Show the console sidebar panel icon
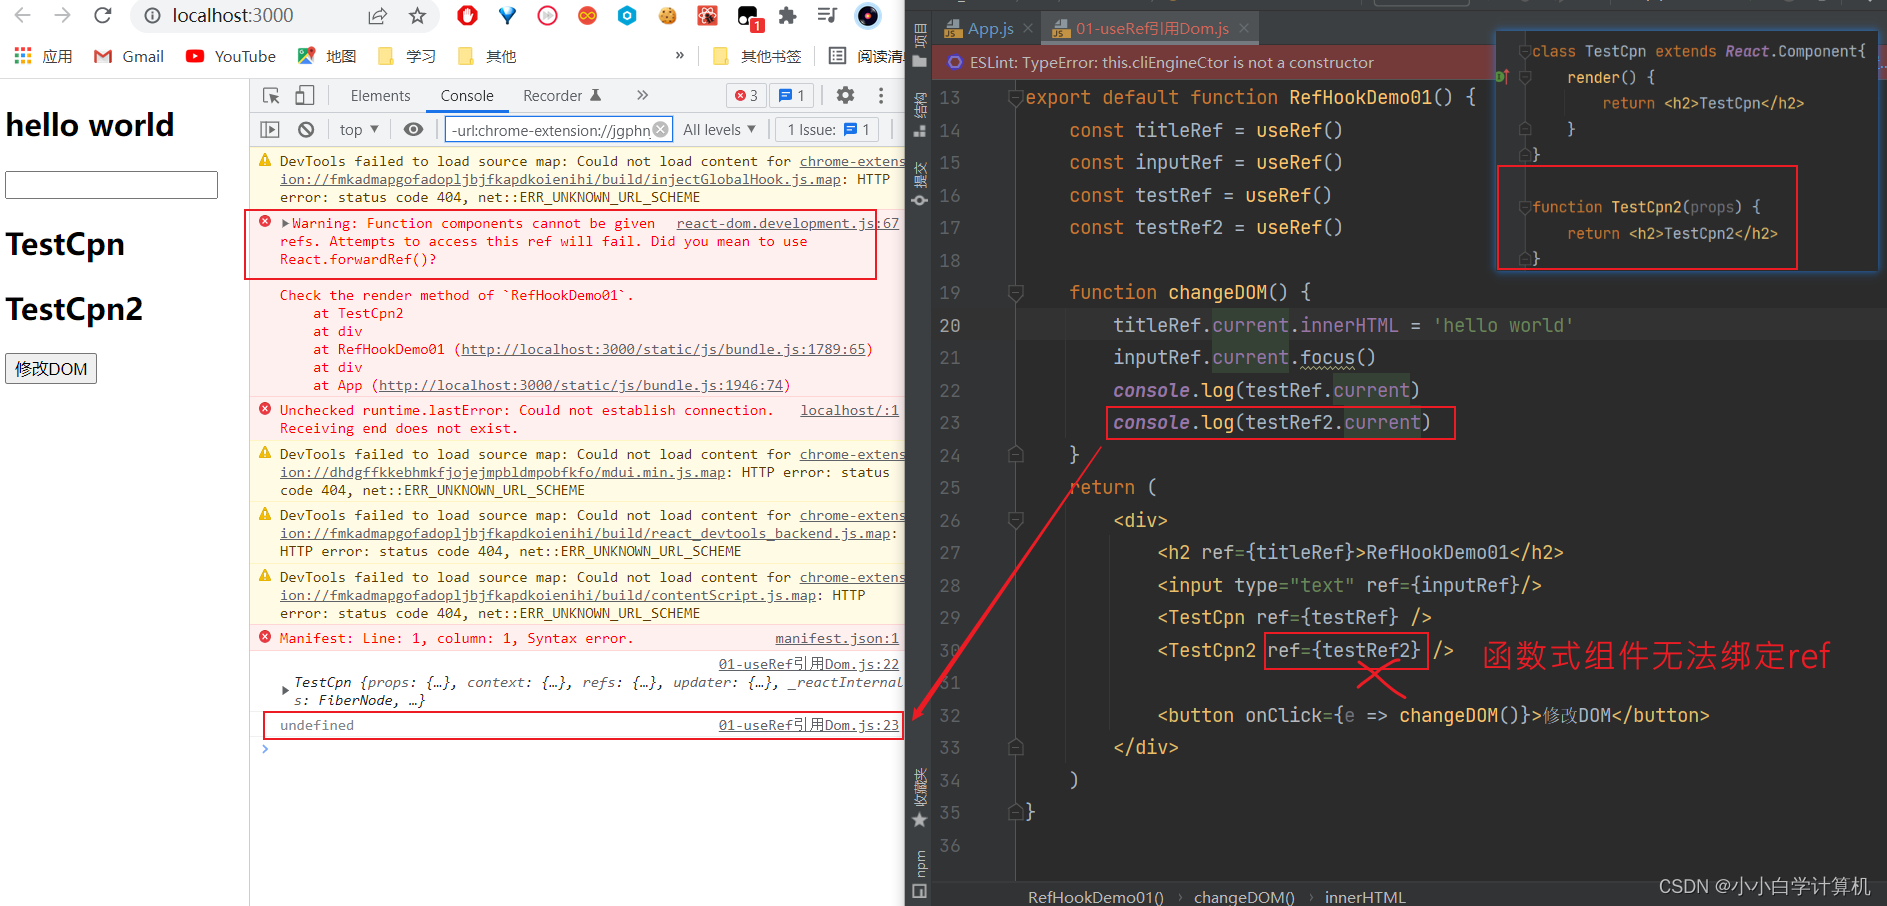 coord(270,129)
